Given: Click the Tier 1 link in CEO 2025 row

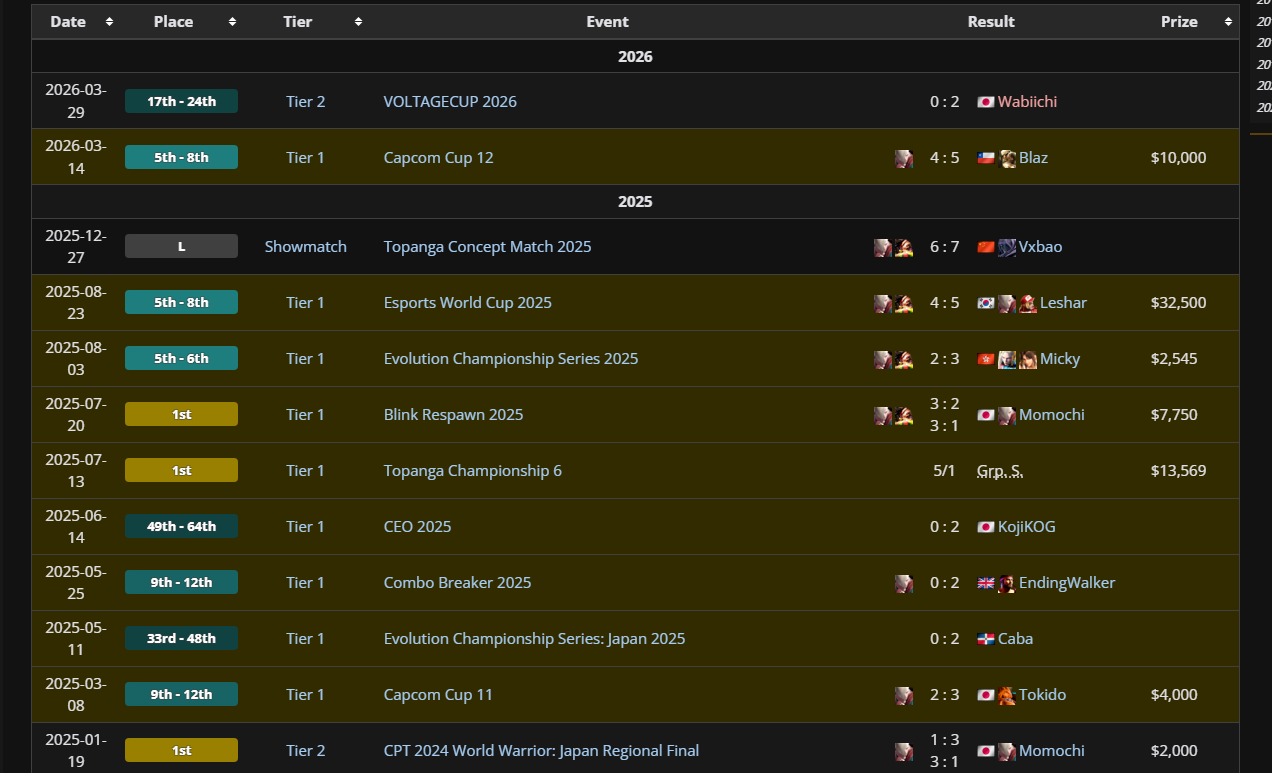Looking at the screenshot, I should click(x=305, y=527).
